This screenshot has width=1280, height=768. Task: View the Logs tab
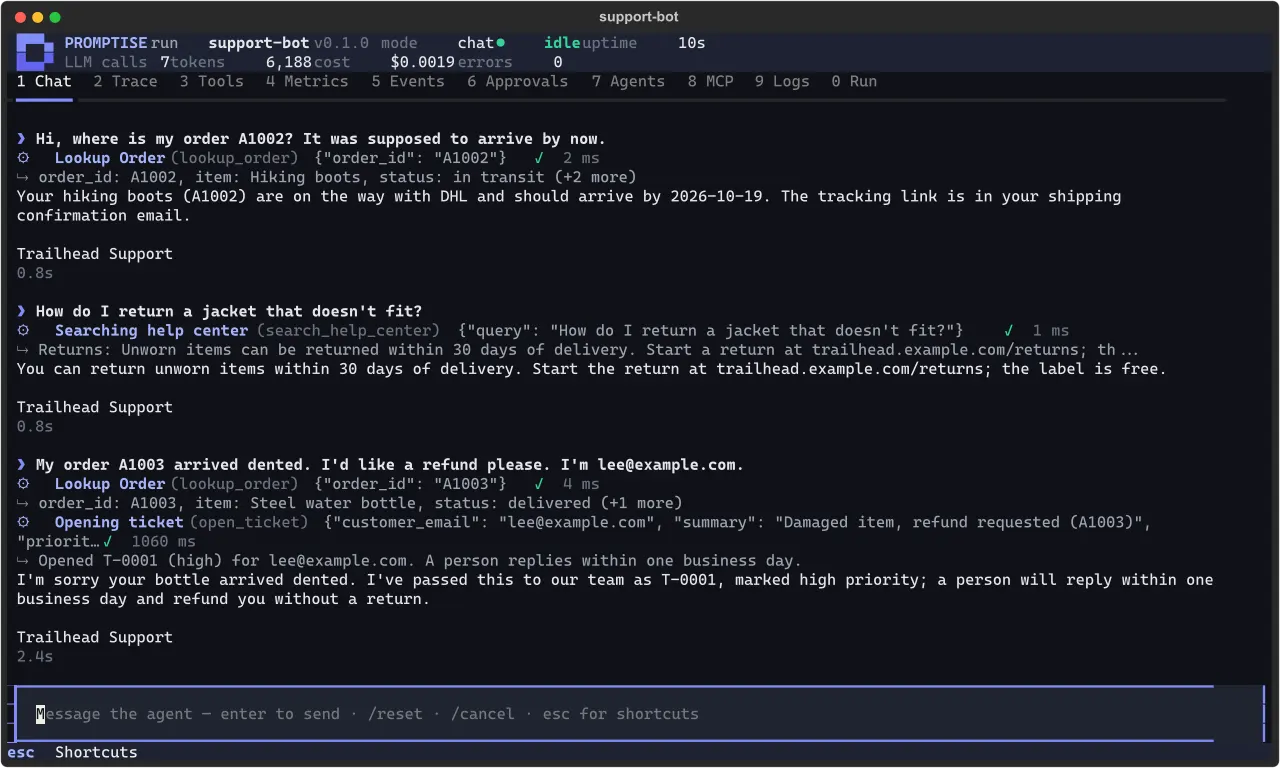[782, 82]
